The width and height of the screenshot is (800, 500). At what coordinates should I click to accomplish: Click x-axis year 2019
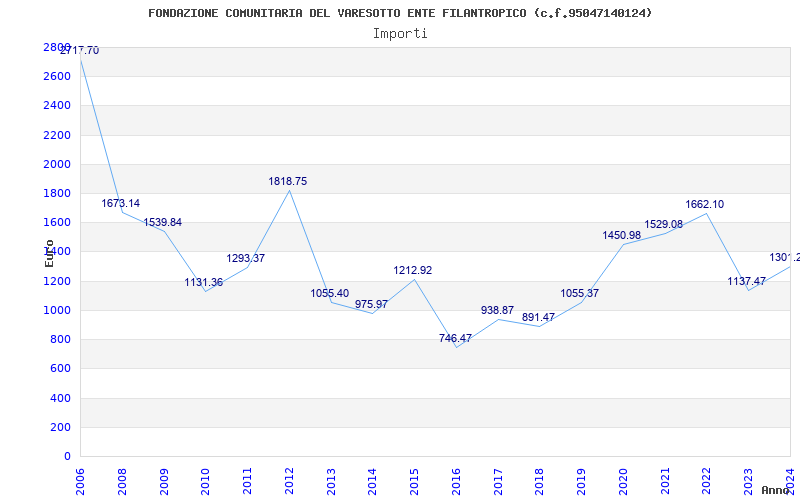(582, 482)
